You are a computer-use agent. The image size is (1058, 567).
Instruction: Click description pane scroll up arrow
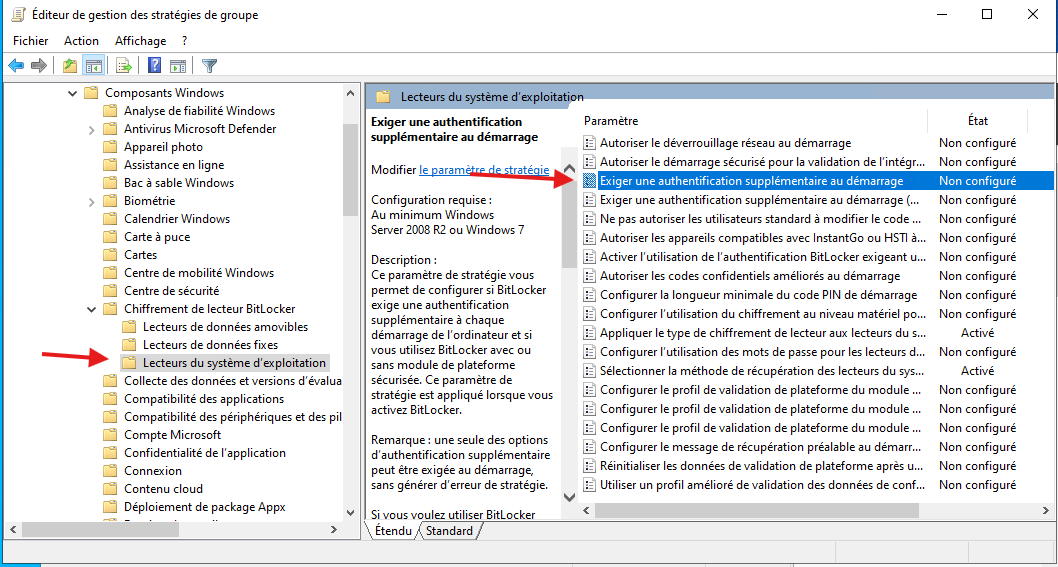coord(569,169)
